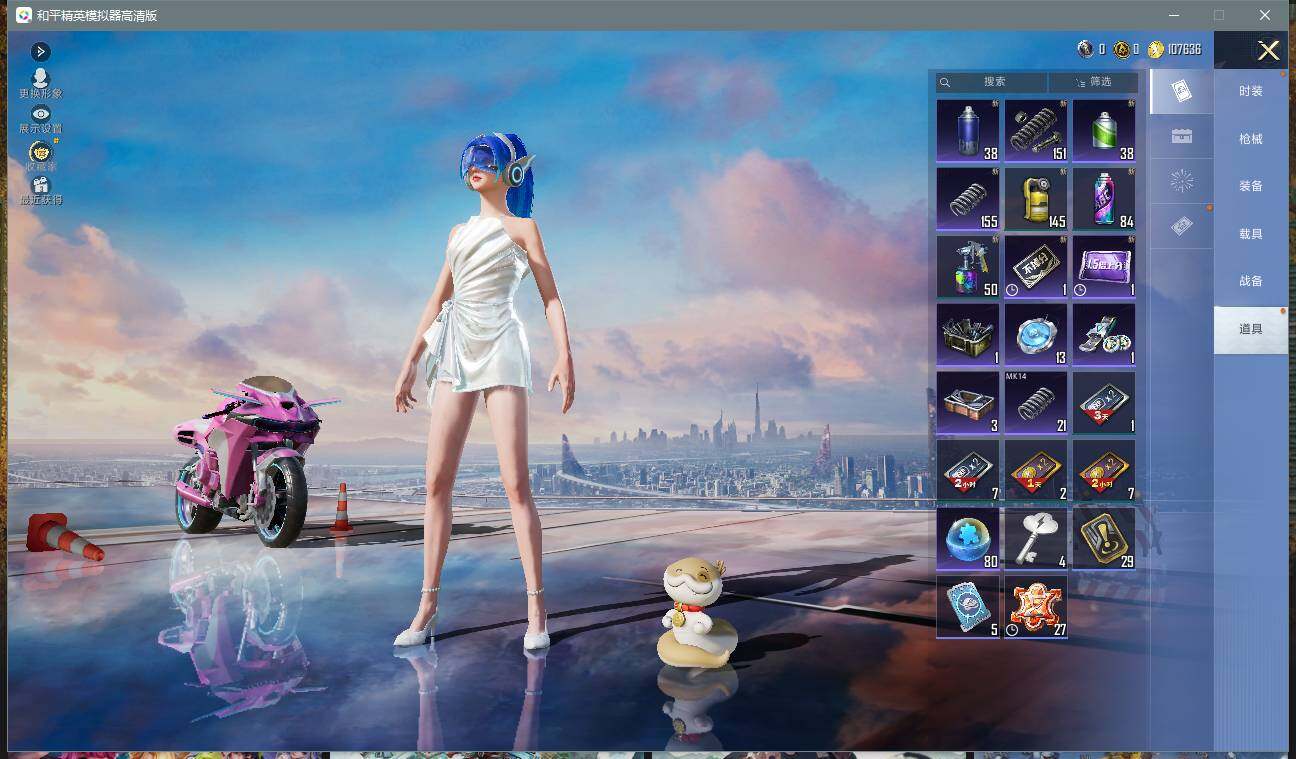
Task: View 最近获得 recently obtained items
Action: pyautogui.click(x=40, y=192)
